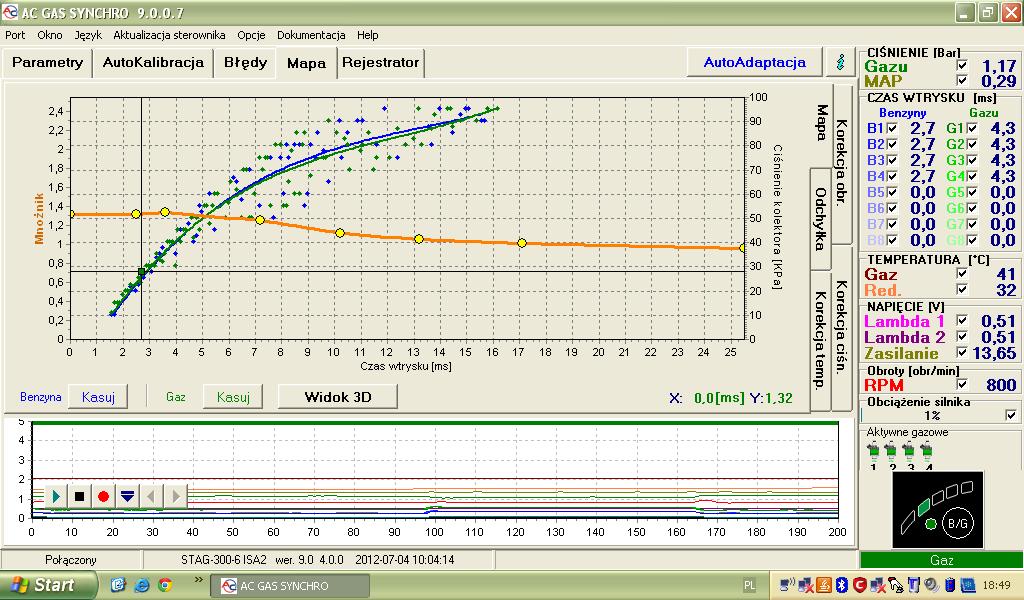Viewport: 1024px width, 600px height.
Task: Click the black stop button on recorder
Action: (x=80, y=496)
